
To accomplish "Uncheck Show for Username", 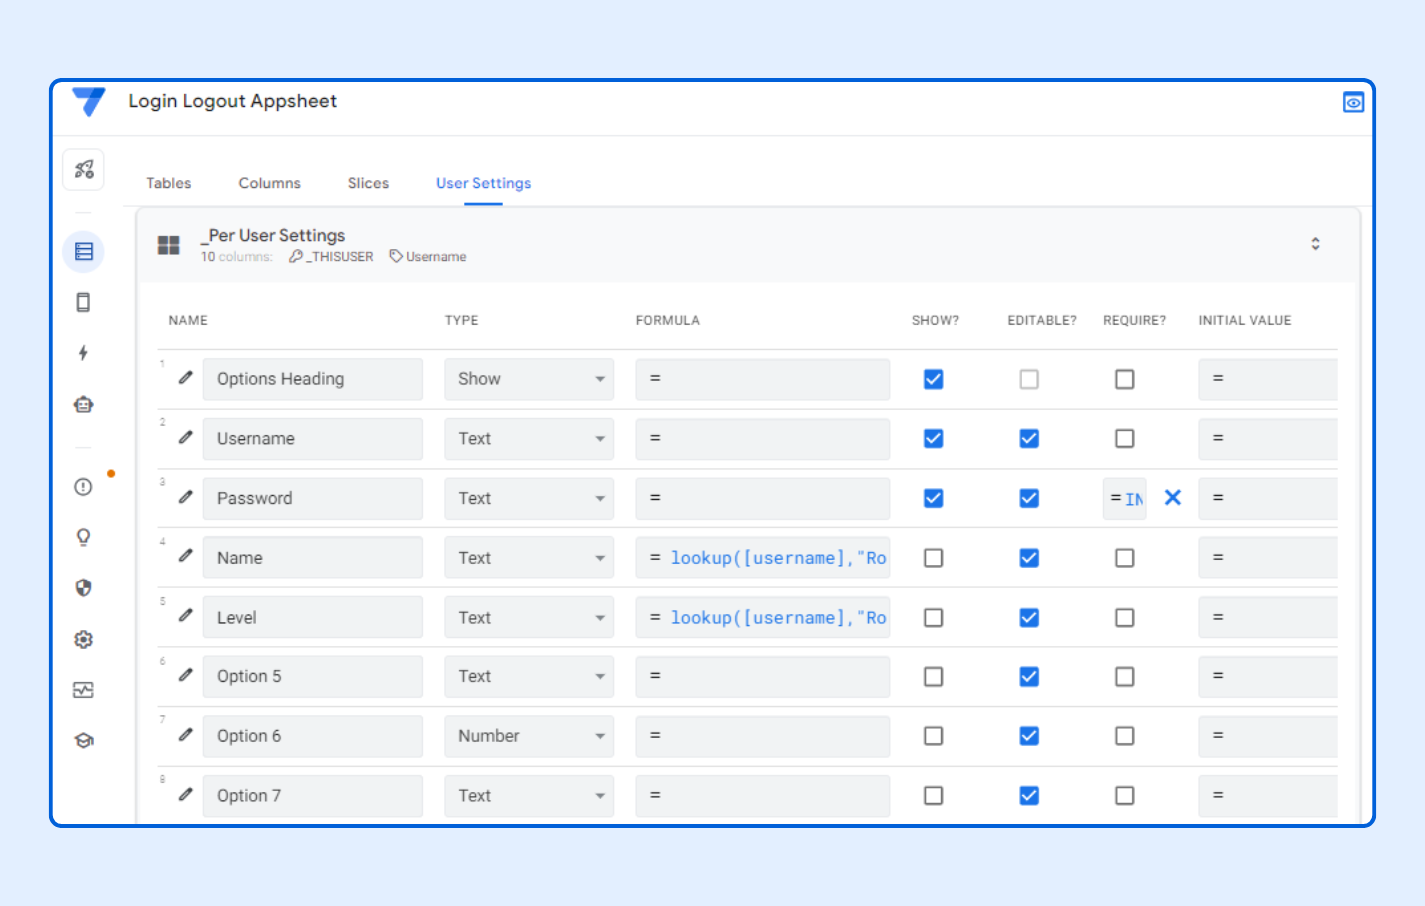I will pos(933,438).
